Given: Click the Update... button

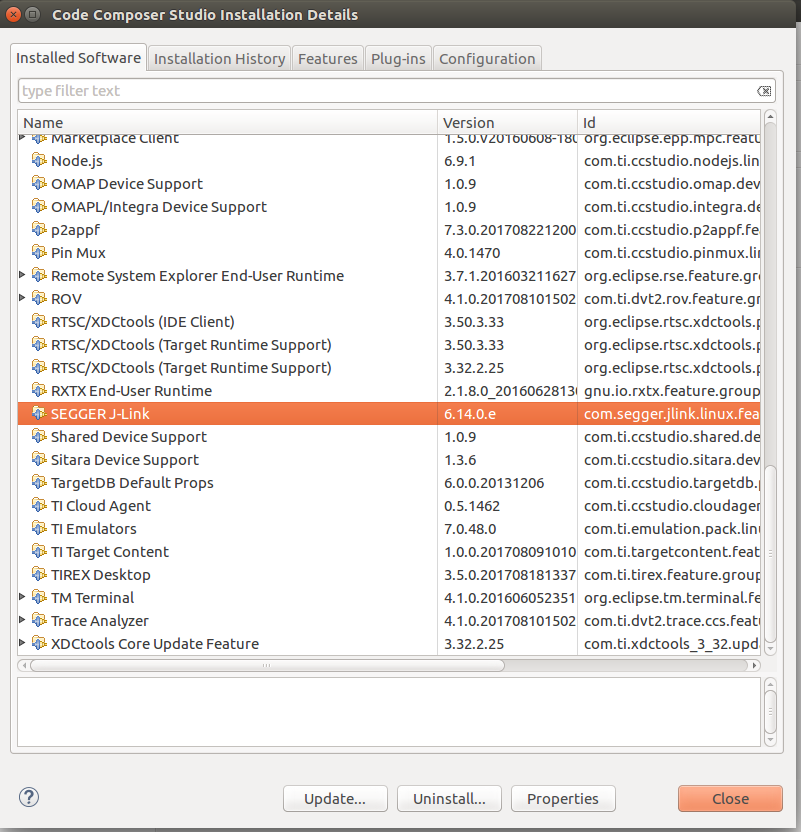Looking at the screenshot, I should pos(335,799).
